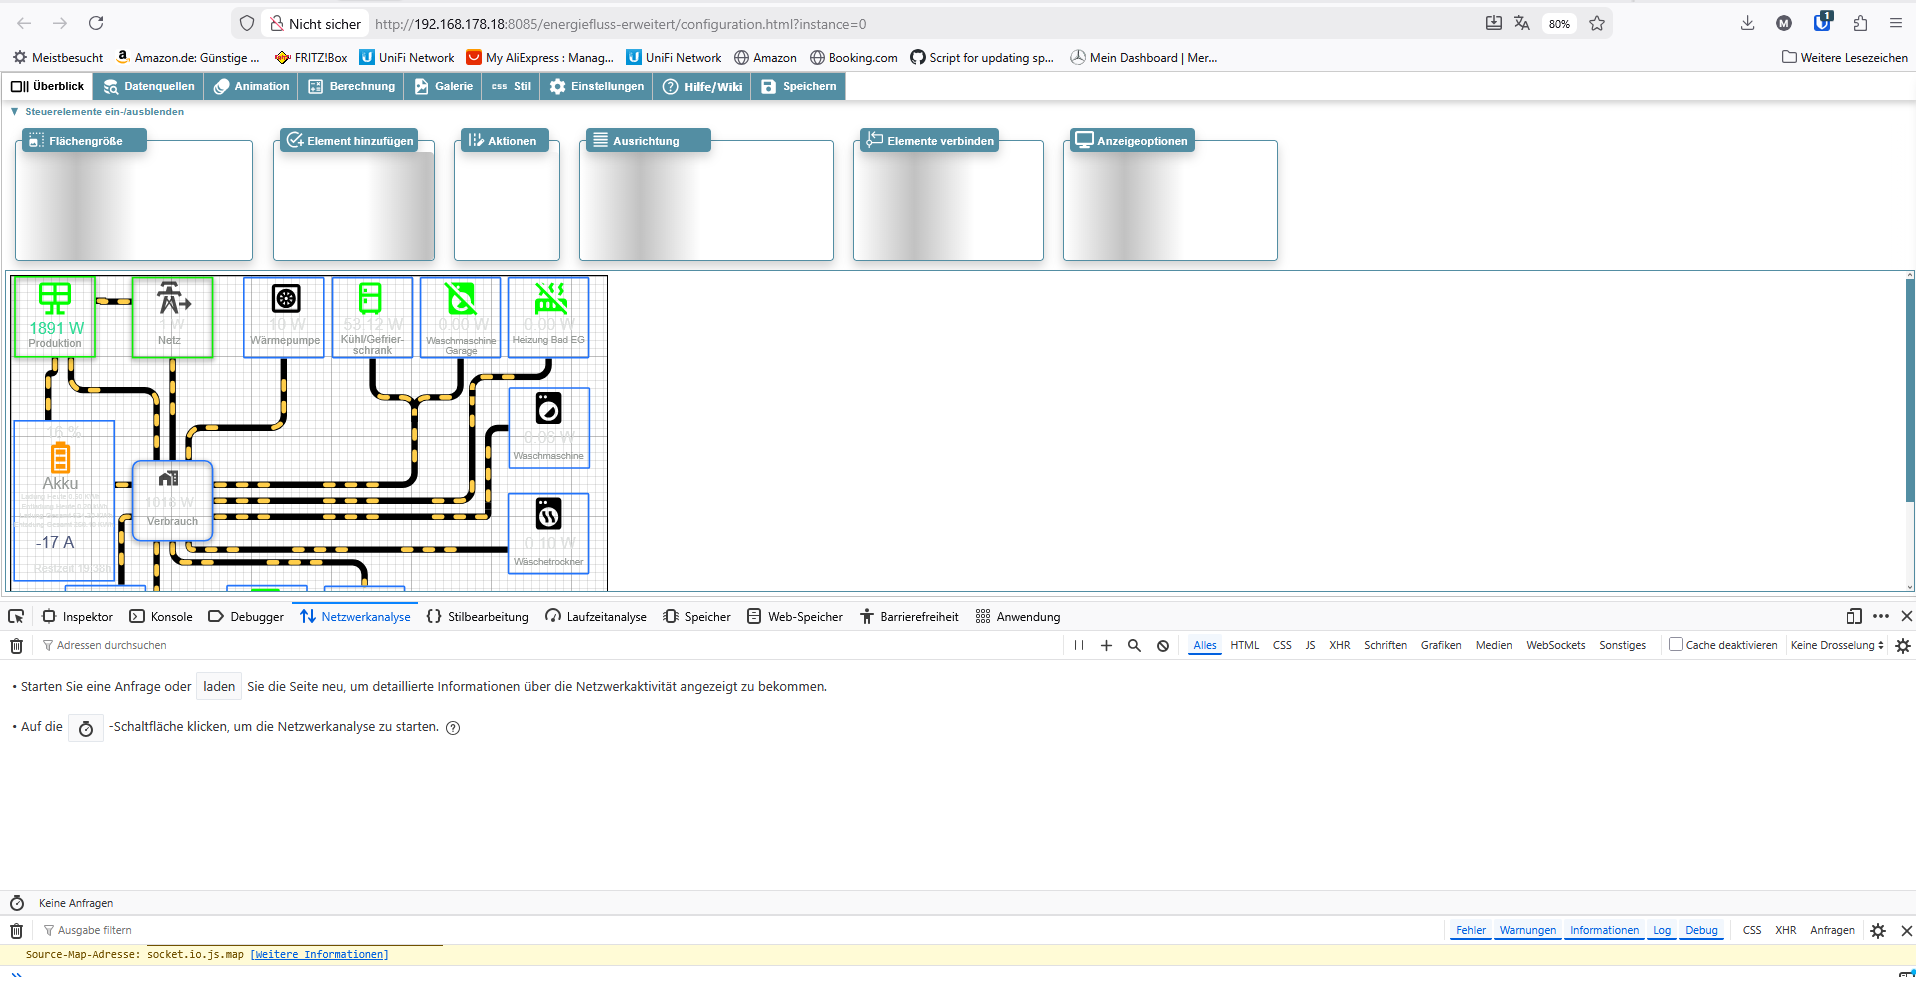This screenshot has height=997, width=1916.
Task: Toggle the Warnungen console filter
Action: 1527,930
